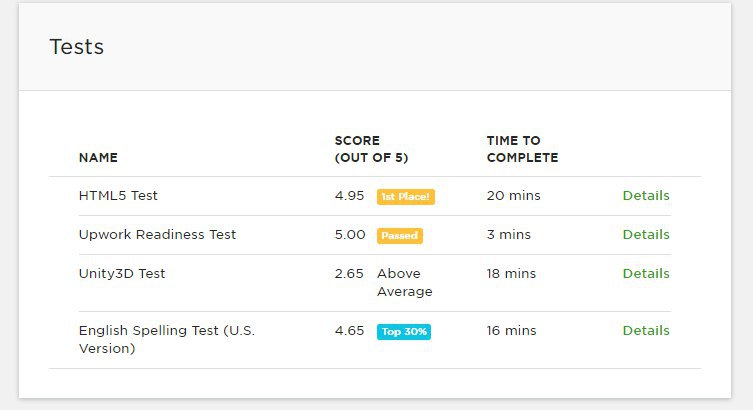This screenshot has width=753, height=410.
Task: Select the Upwork Readiness Test name
Action: pyautogui.click(x=157, y=235)
